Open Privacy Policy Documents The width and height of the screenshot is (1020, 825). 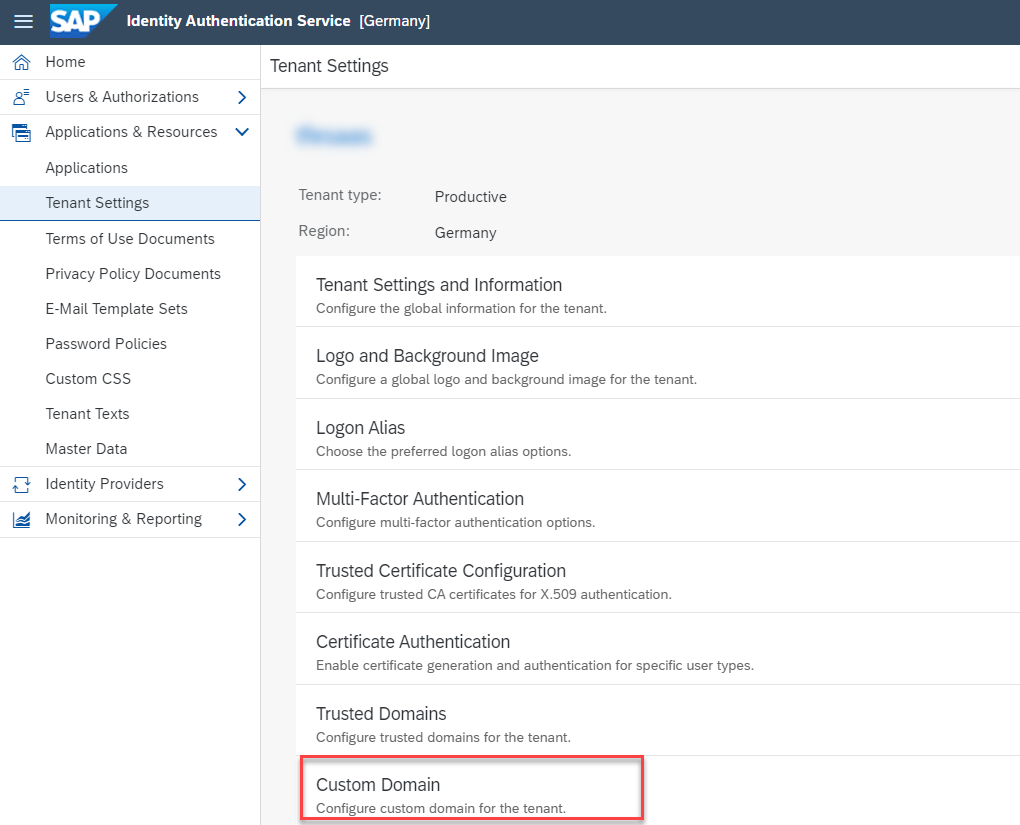(130, 274)
